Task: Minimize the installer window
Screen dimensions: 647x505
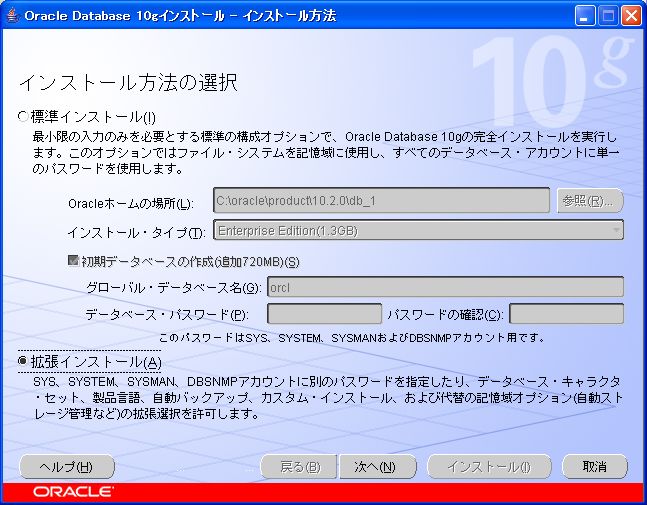Action: (584, 16)
